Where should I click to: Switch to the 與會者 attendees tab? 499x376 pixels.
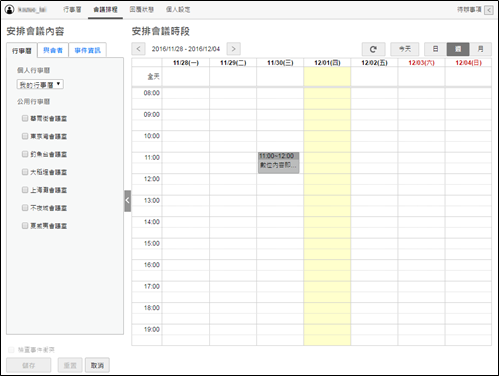coord(53,50)
